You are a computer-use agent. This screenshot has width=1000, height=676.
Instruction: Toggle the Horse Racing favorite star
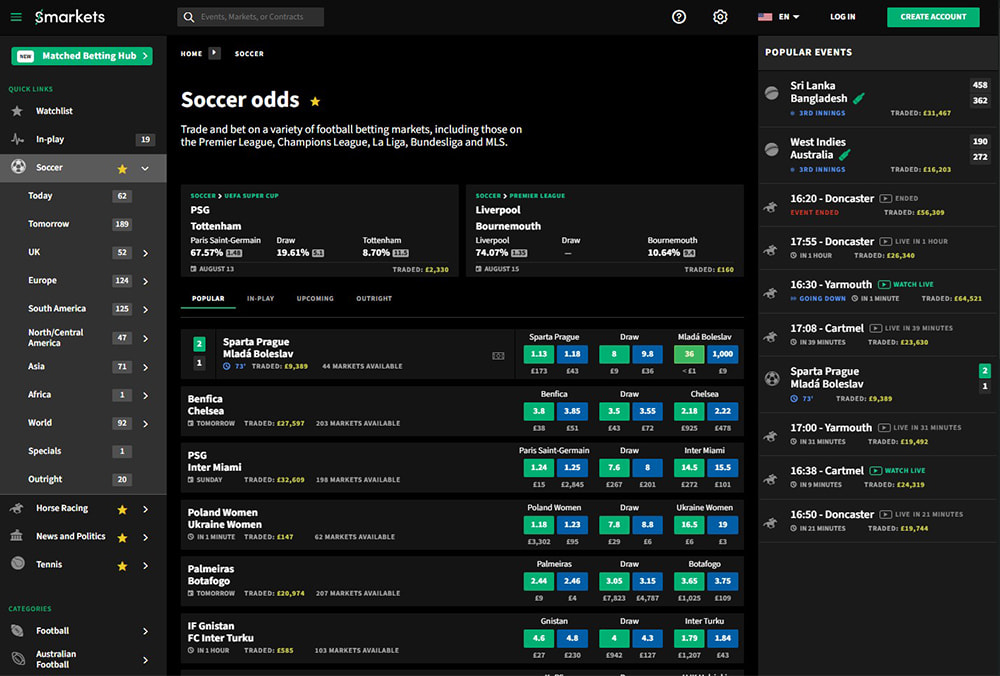click(x=122, y=509)
